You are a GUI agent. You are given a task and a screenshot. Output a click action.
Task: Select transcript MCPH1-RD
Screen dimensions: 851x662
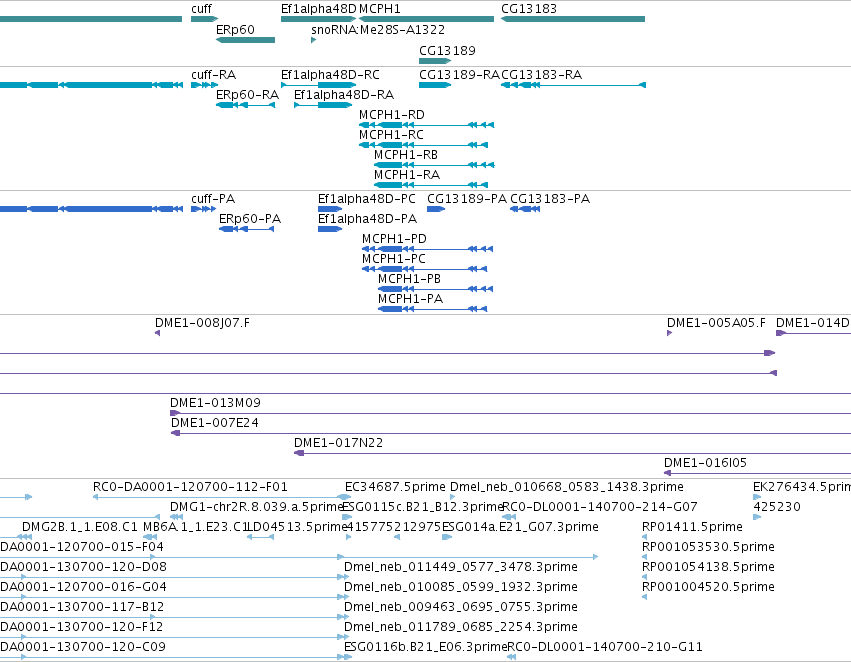tap(392, 114)
